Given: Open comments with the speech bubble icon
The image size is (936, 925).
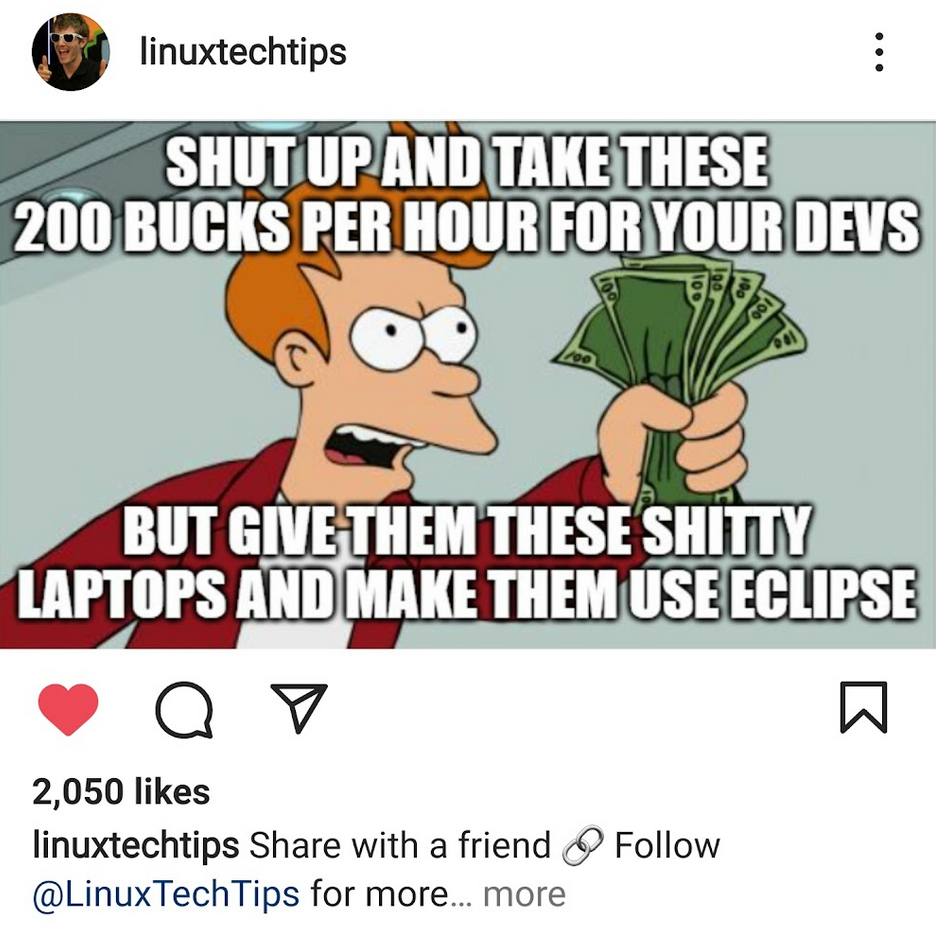Looking at the screenshot, I should pos(184,709).
